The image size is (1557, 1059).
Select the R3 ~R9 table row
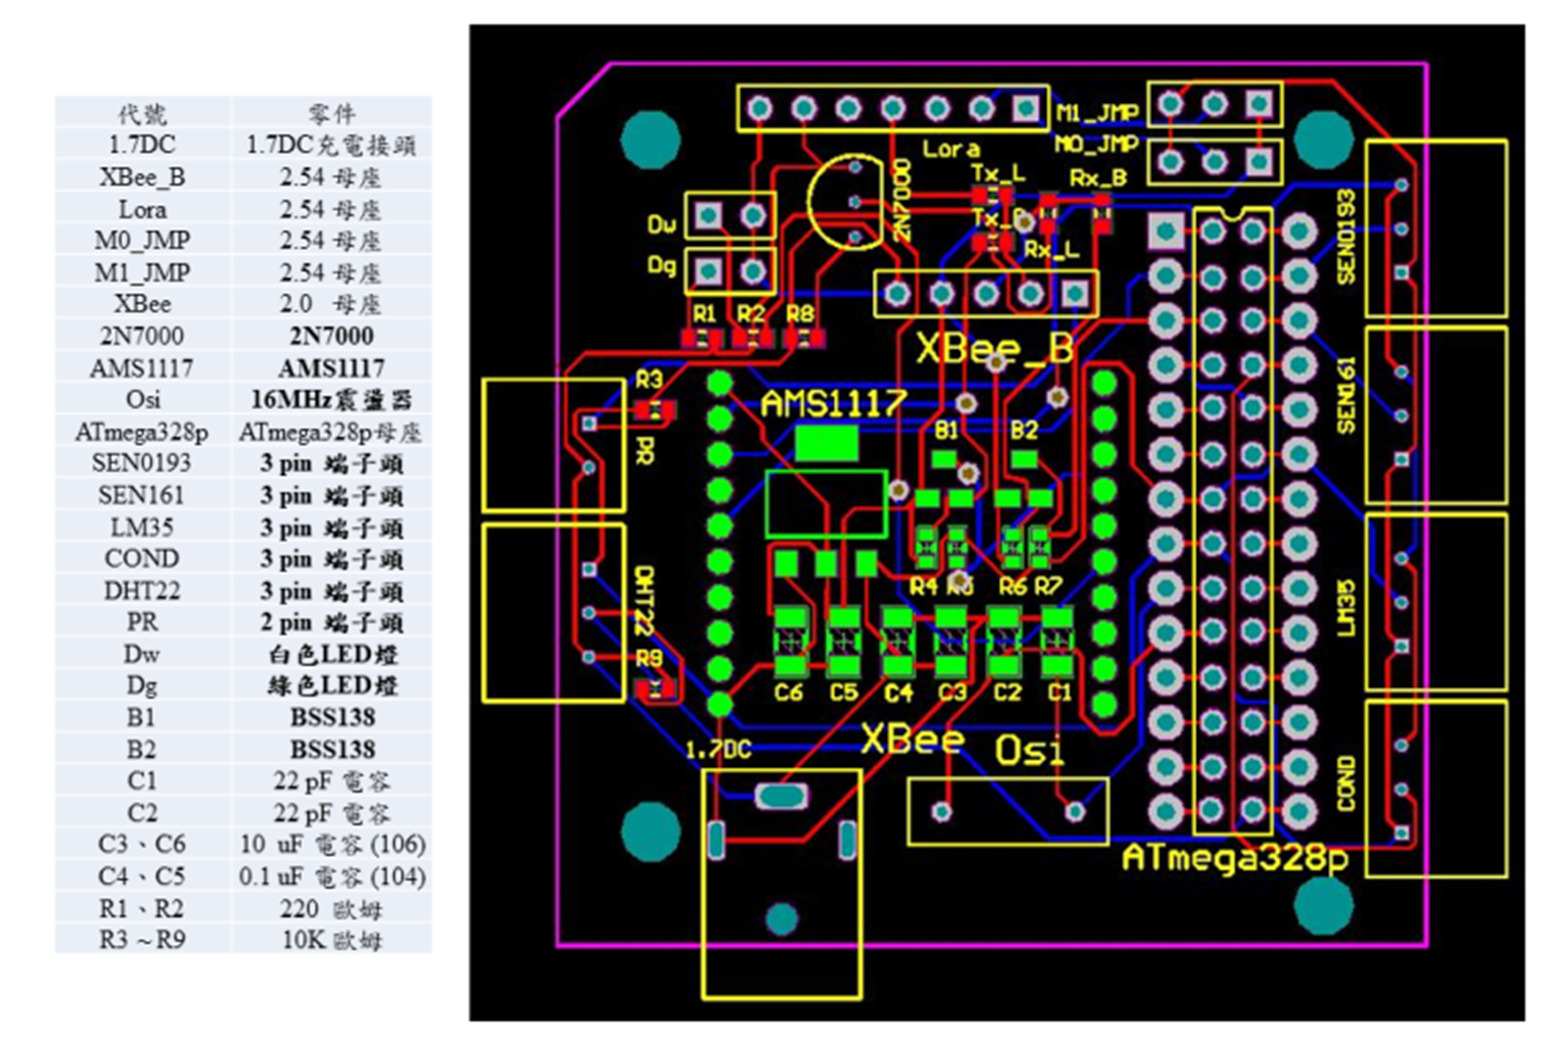pyautogui.click(x=243, y=940)
